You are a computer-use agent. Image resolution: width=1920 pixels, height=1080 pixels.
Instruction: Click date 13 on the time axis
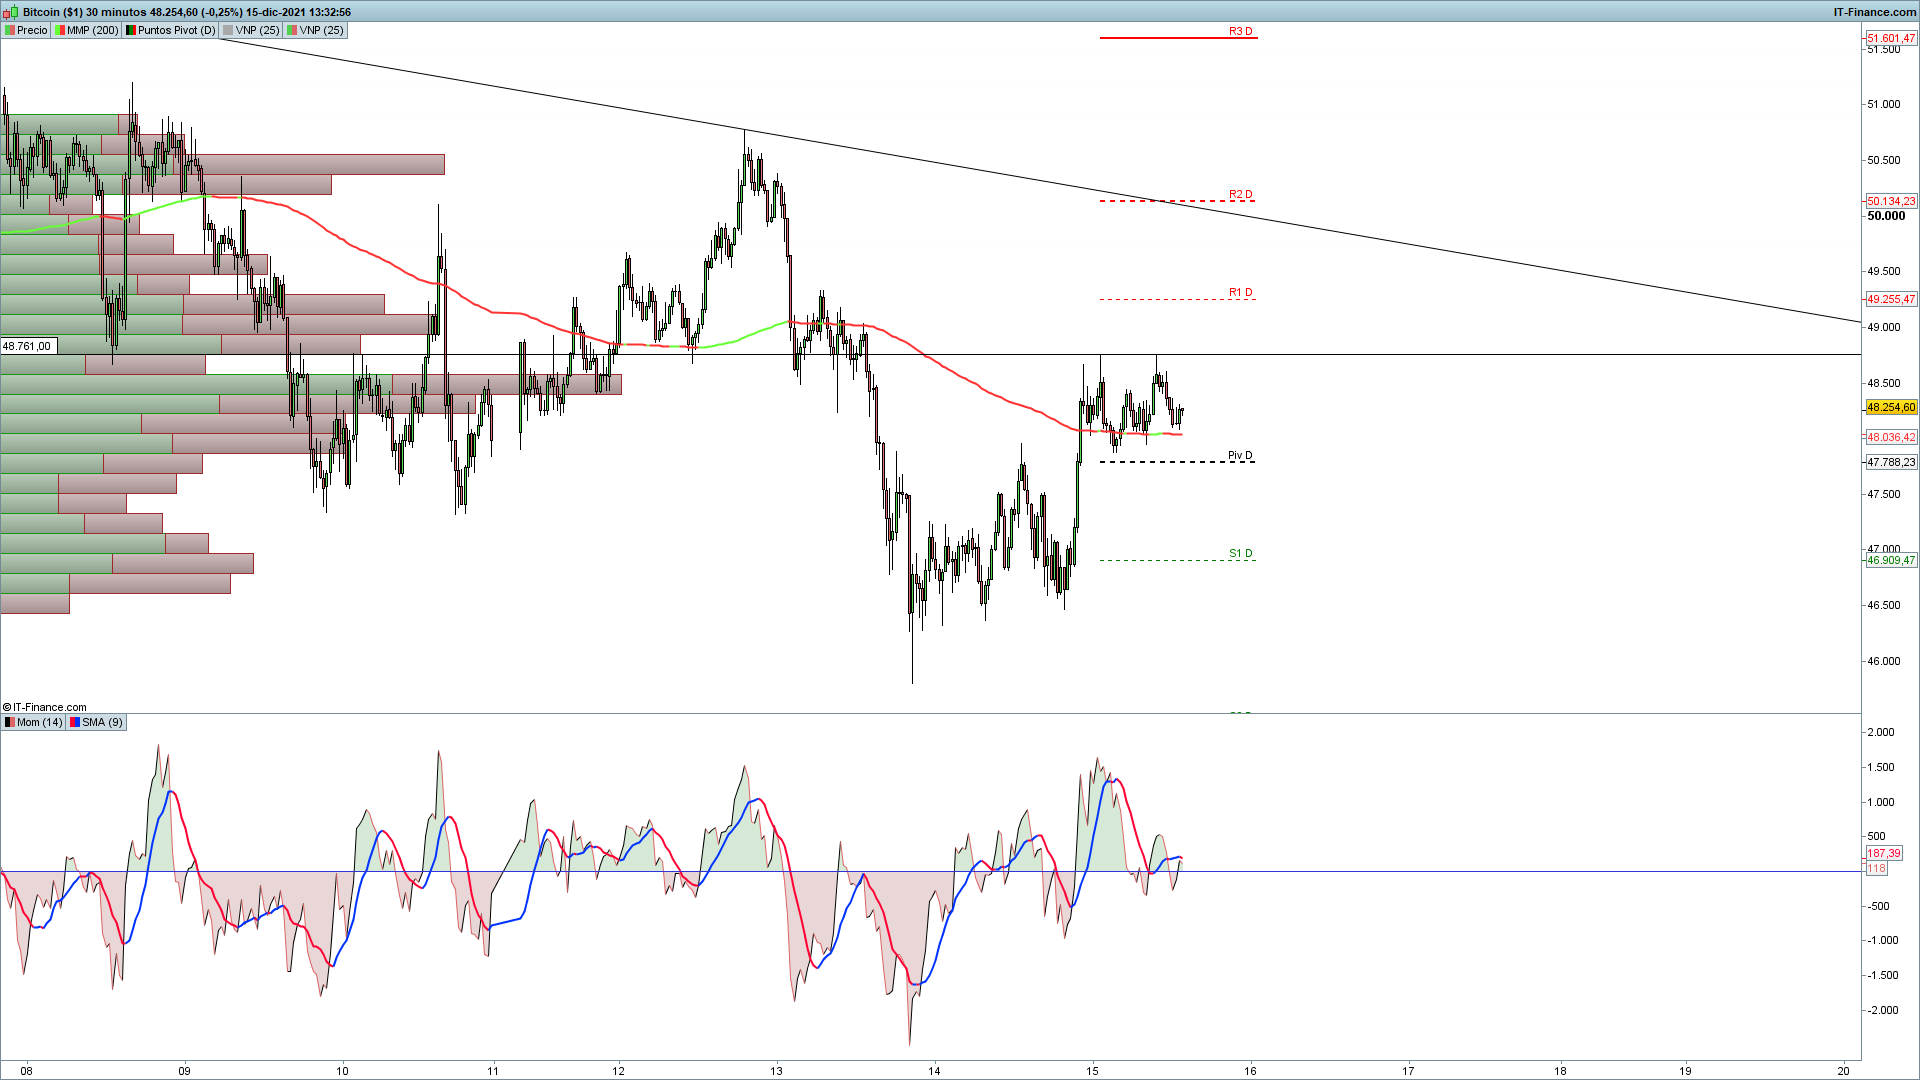pos(776,1070)
